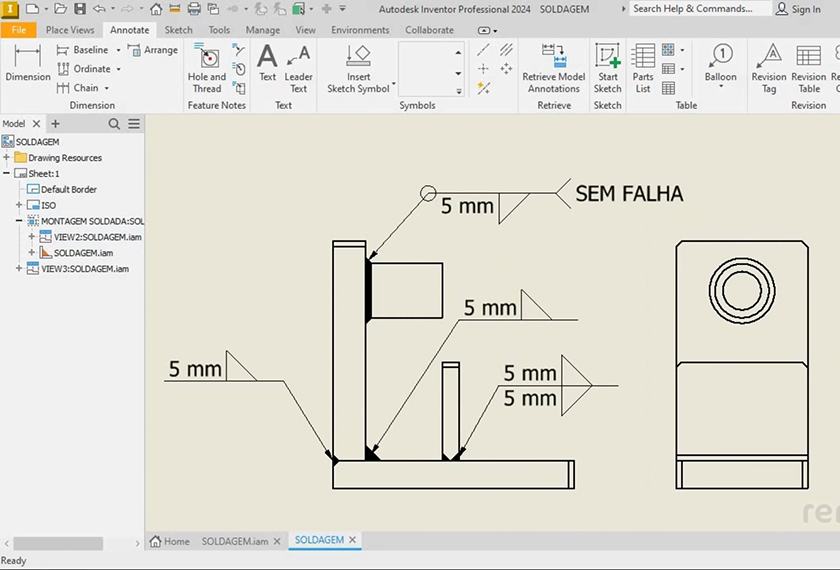The width and height of the screenshot is (840, 570).
Task: Switch to SOLDAGEM.iam document tab
Action: pos(235,541)
